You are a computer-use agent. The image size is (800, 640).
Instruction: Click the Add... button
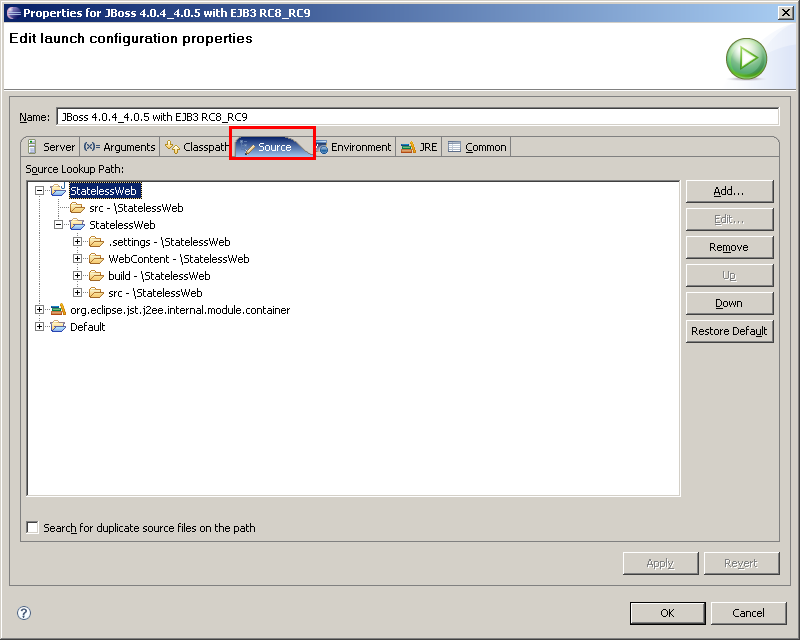click(729, 191)
